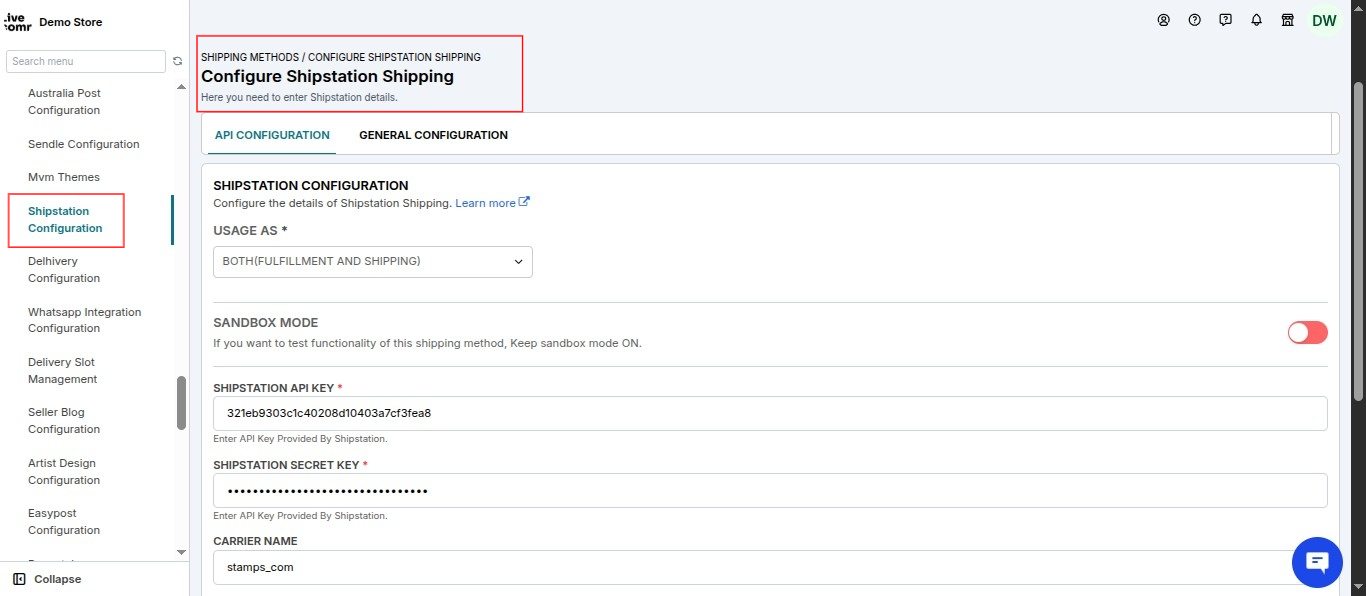Open Delhivery Configuration menu item
The image size is (1366, 596).
coord(64,270)
